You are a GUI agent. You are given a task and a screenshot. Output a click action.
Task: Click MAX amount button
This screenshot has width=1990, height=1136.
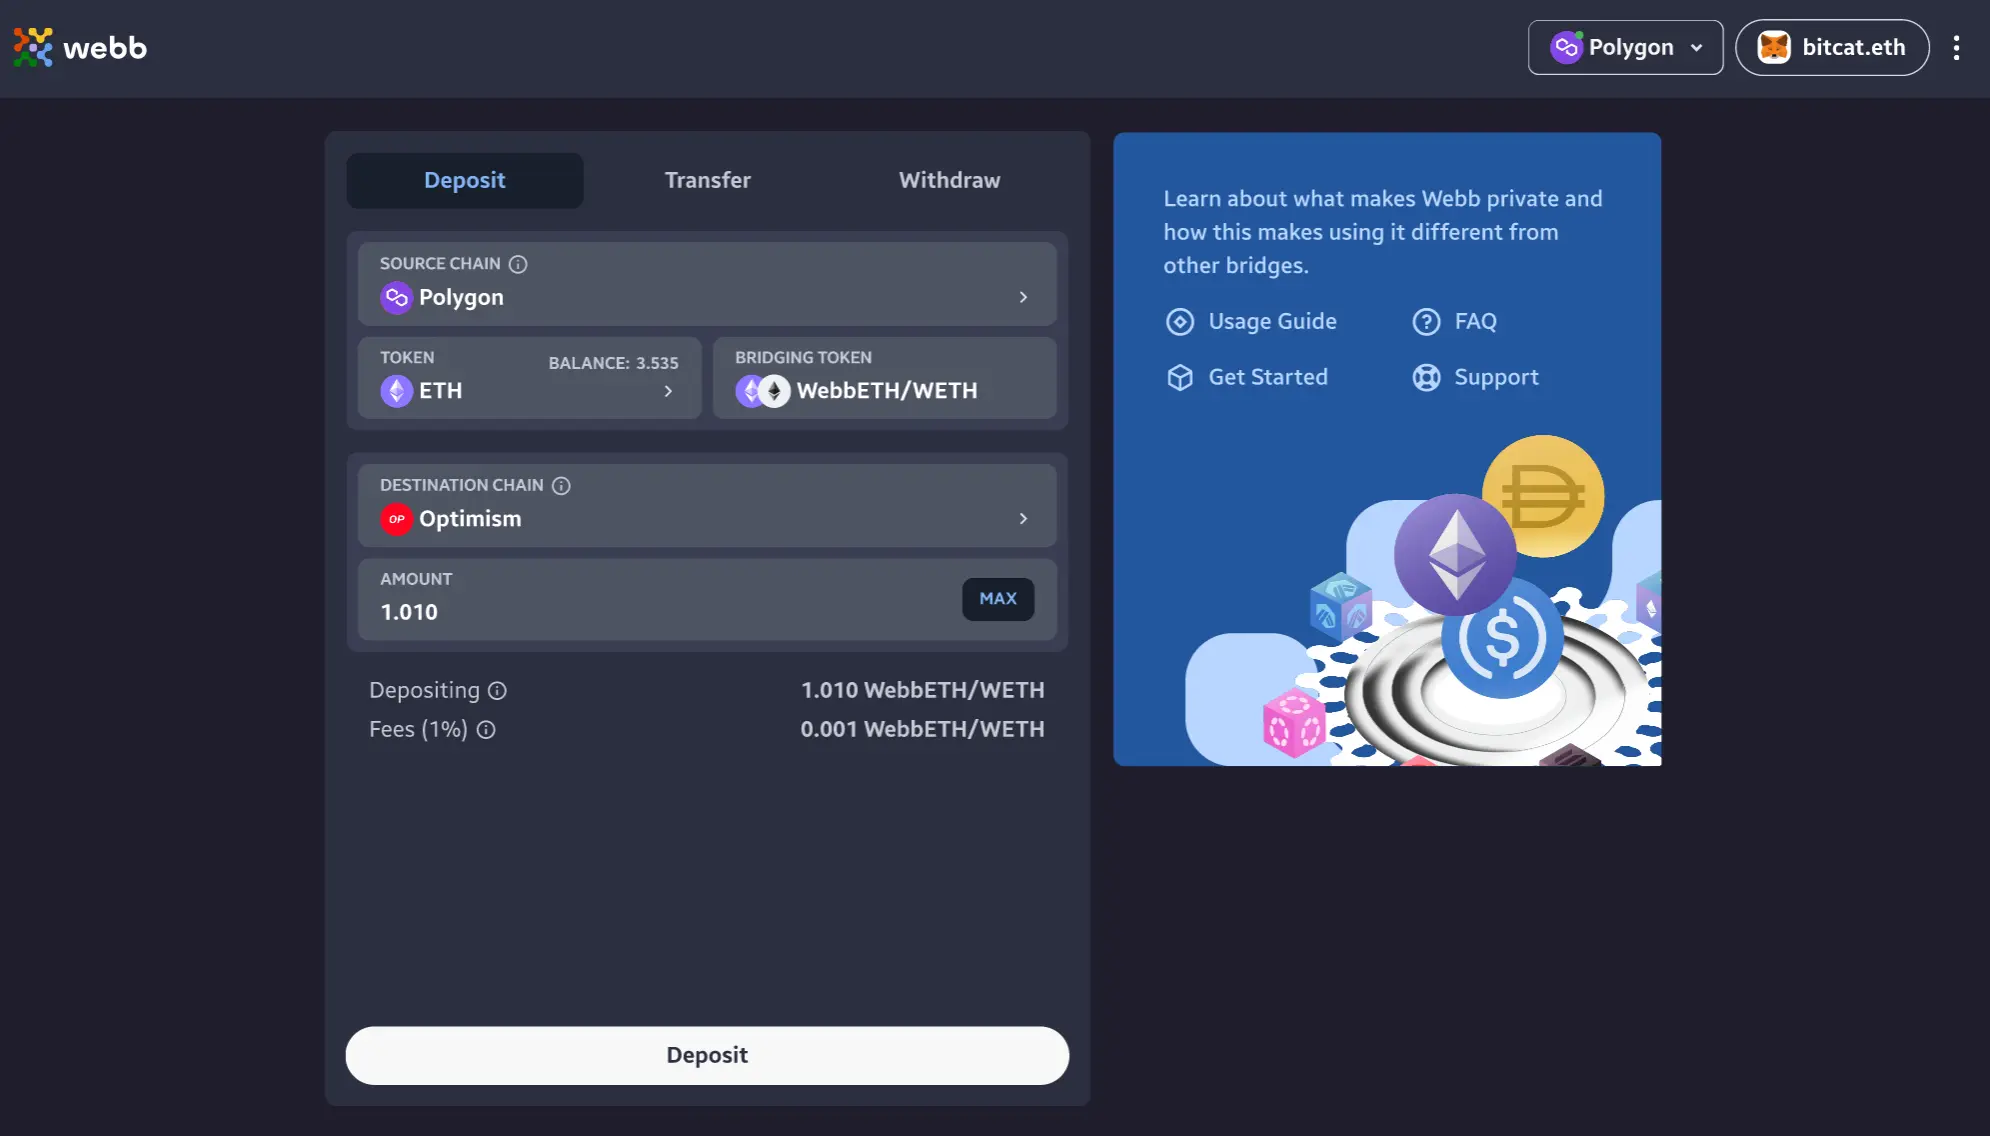(998, 599)
